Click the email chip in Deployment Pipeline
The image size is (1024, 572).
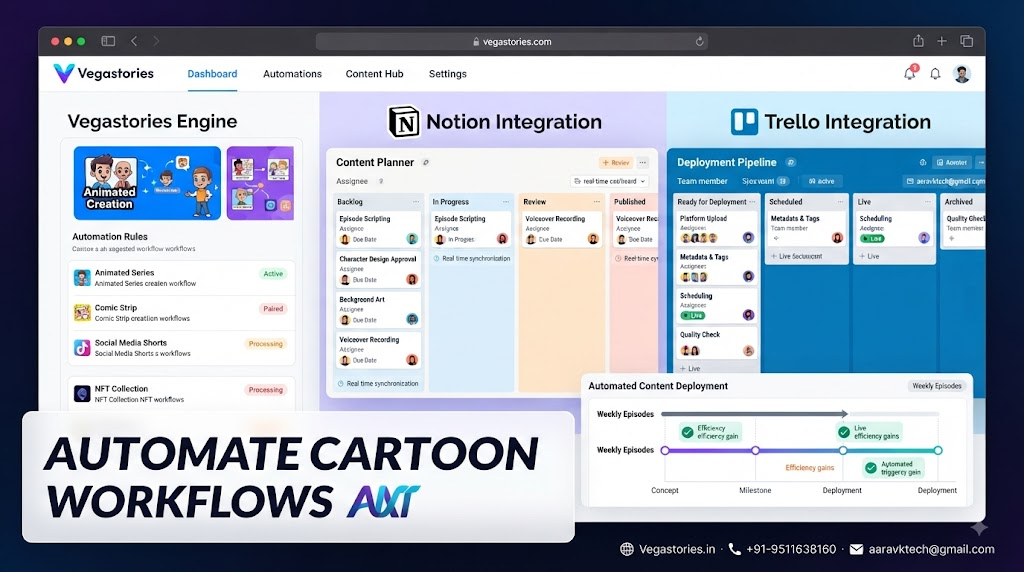(945, 181)
